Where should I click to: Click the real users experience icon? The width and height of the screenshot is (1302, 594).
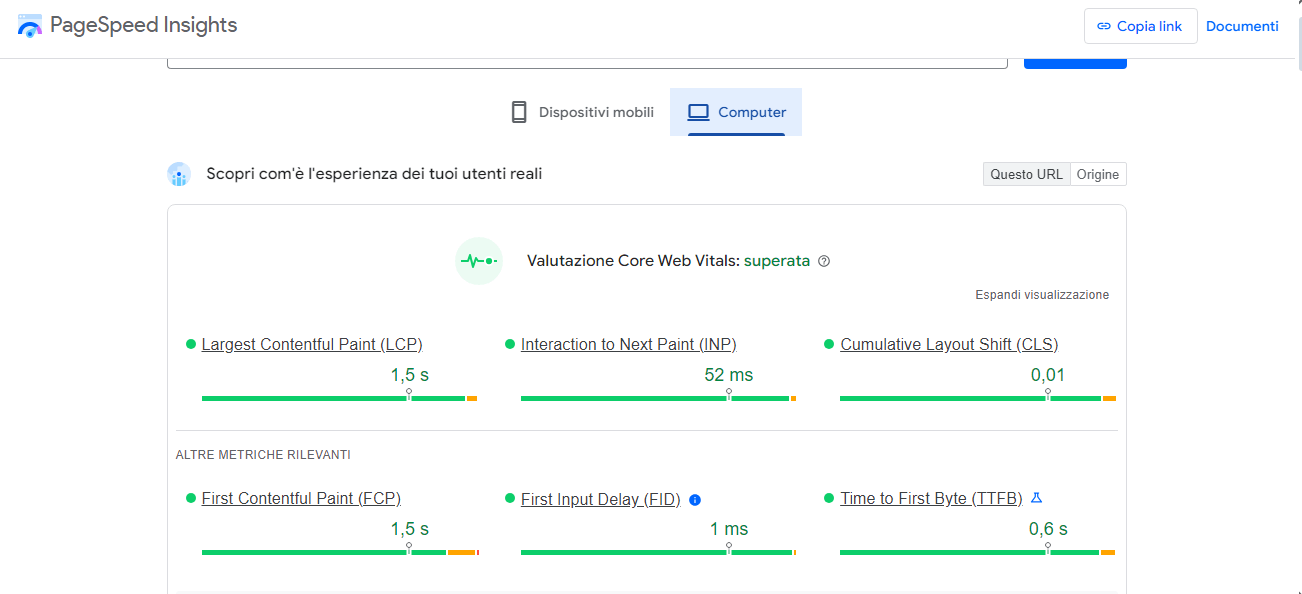coord(179,174)
